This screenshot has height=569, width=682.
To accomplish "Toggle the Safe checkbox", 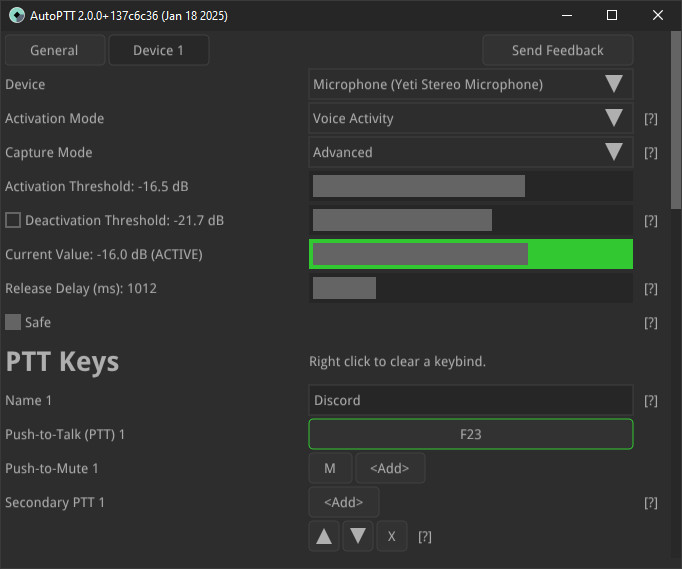I will pyautogui.click(x=13, y=322).
